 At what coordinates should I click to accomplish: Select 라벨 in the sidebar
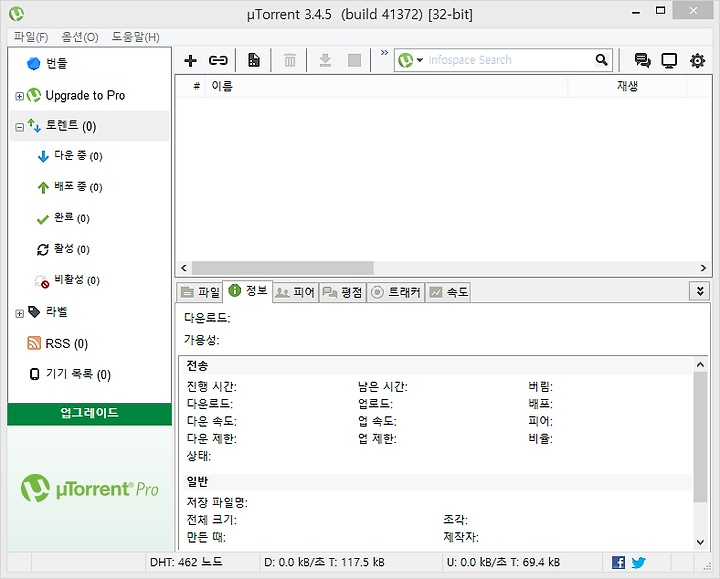point(56,312)
